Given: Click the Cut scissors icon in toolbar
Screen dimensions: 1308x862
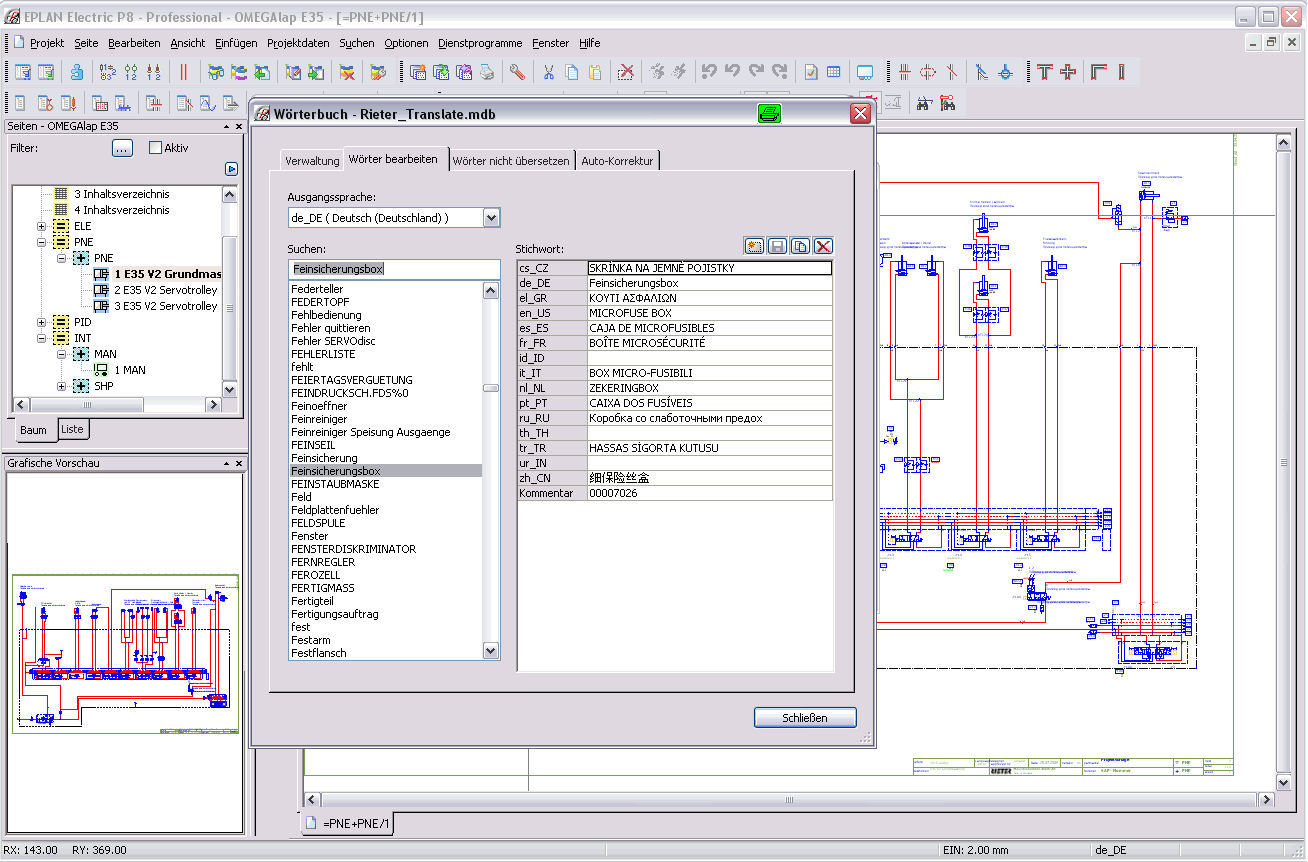Looking at the screenshot, I should tap(548, 72).
